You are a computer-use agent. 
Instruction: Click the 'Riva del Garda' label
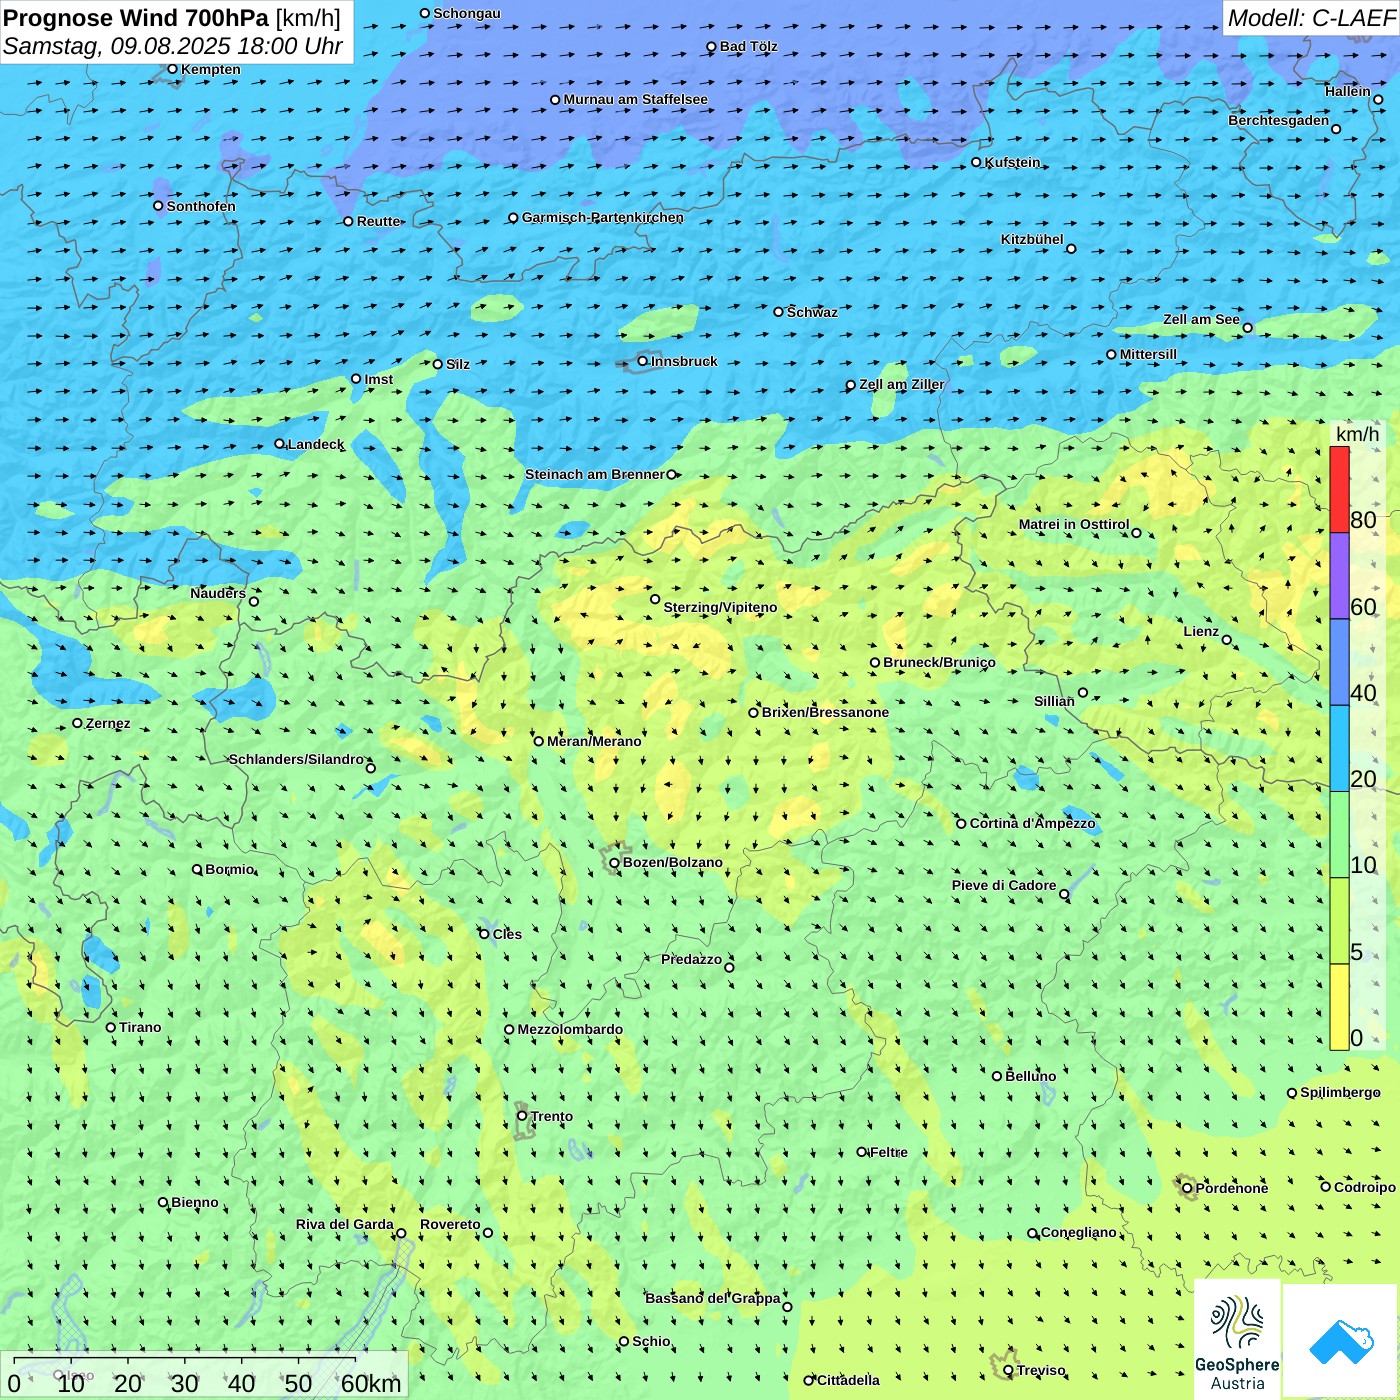tap(345, 1224)
